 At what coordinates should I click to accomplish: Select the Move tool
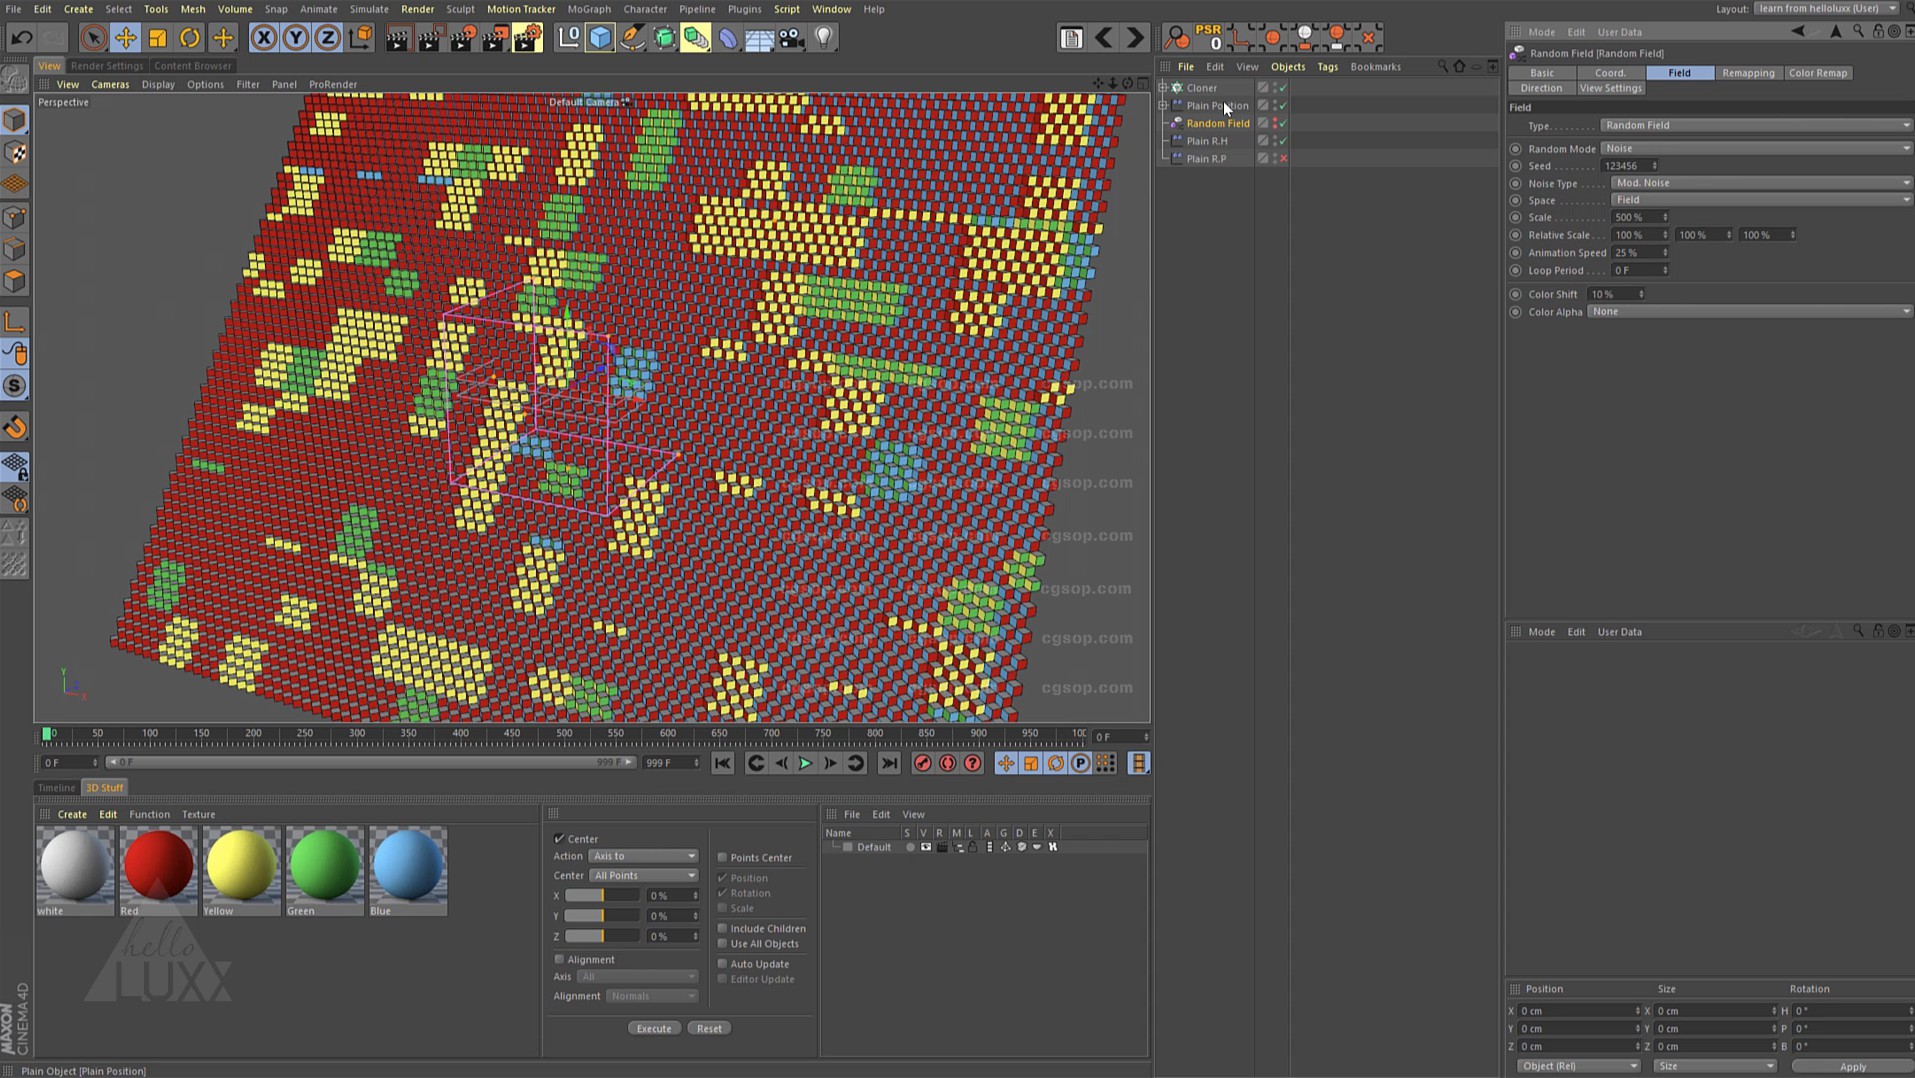(126, 38)
